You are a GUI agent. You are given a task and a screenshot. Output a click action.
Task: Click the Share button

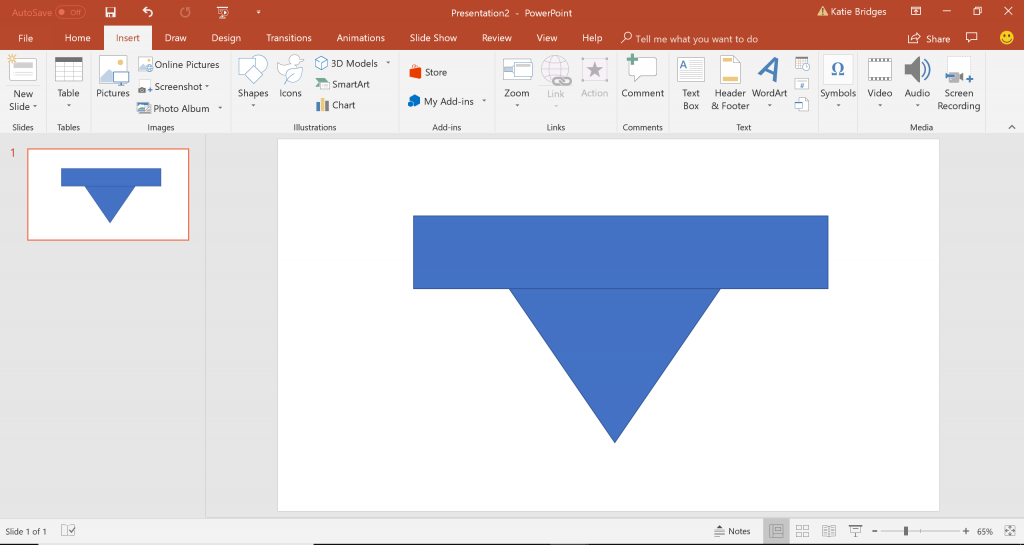tap(929, 39)
